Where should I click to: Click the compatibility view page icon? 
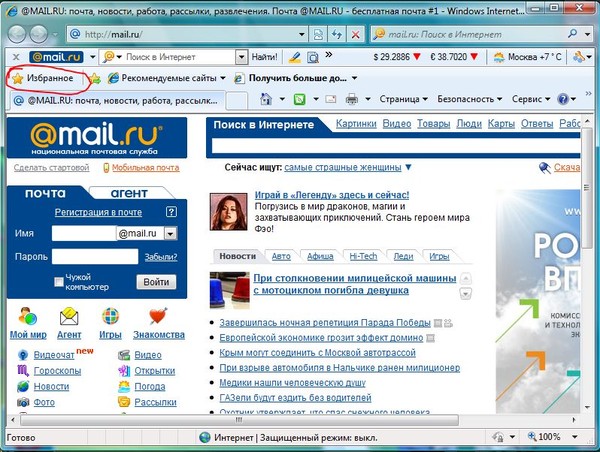tap(318, 34)
